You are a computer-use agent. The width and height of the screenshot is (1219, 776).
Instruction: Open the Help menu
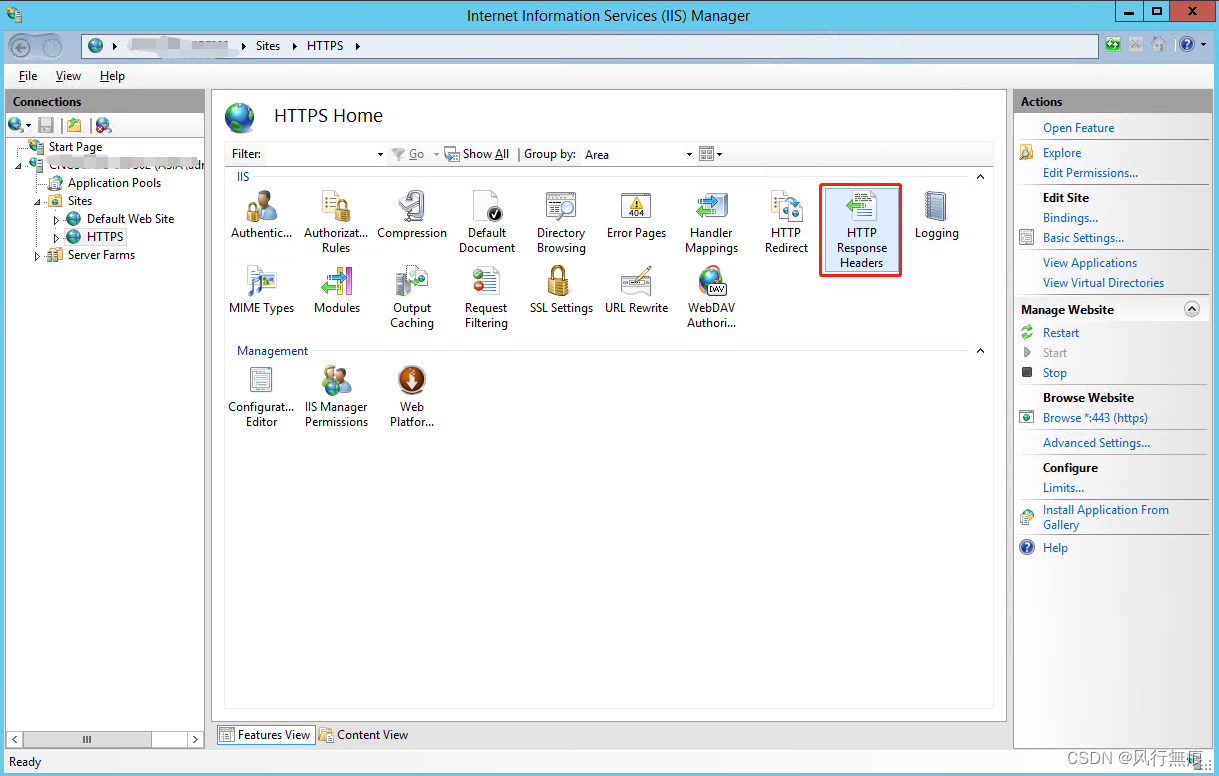click(x=112, y=76)
